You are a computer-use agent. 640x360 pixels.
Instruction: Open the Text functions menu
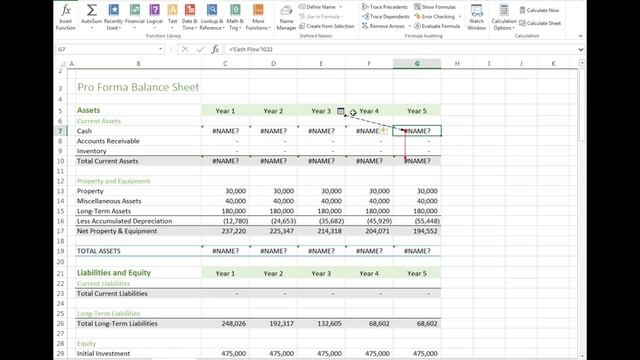click(173, 17)
